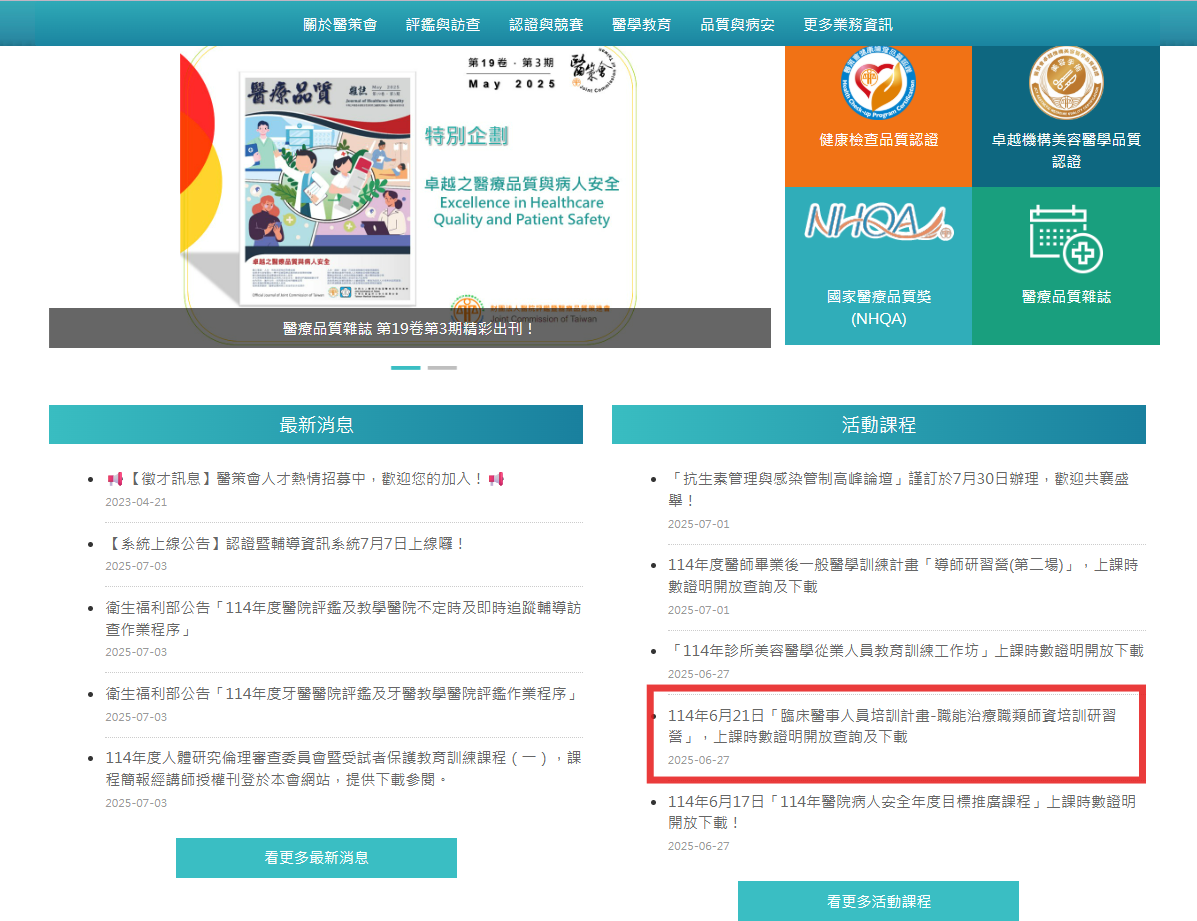The image size is (1197, 921).
Task: Switch to the second carousel slide indicator
Action: click(442, 368)
